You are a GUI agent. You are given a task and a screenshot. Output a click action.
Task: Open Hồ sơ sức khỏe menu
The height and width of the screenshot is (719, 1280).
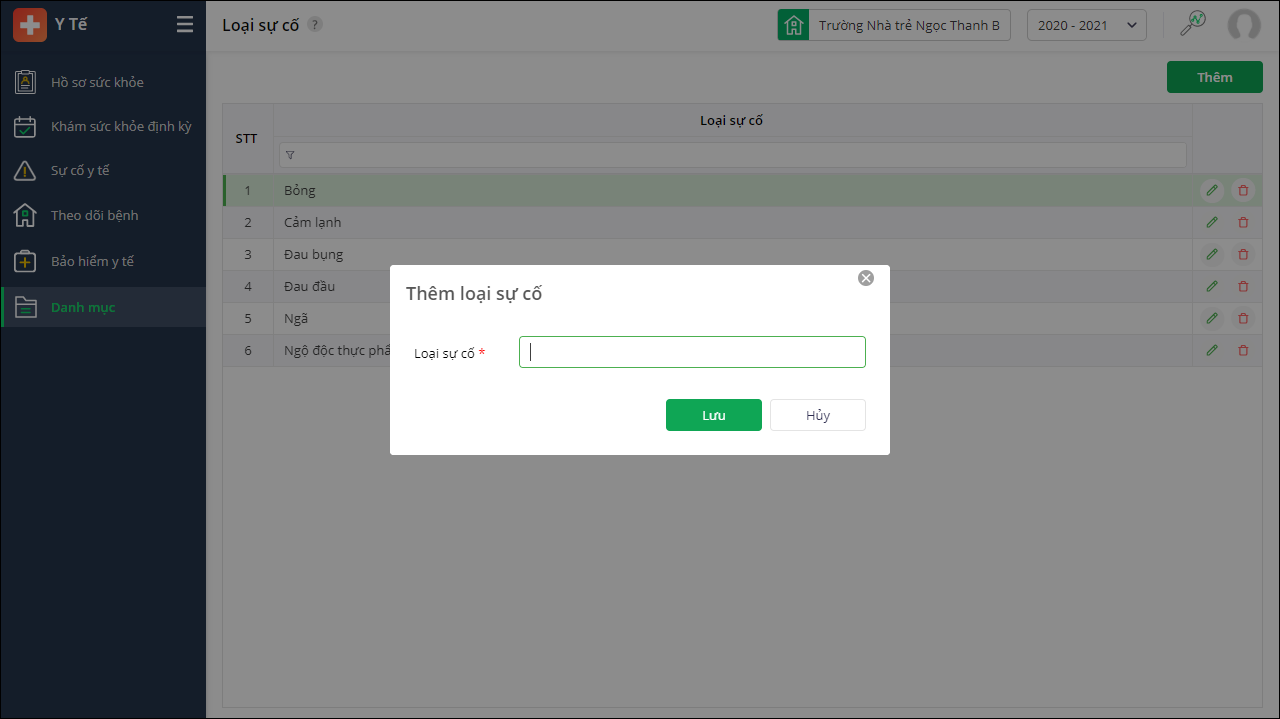pos(97,82)
